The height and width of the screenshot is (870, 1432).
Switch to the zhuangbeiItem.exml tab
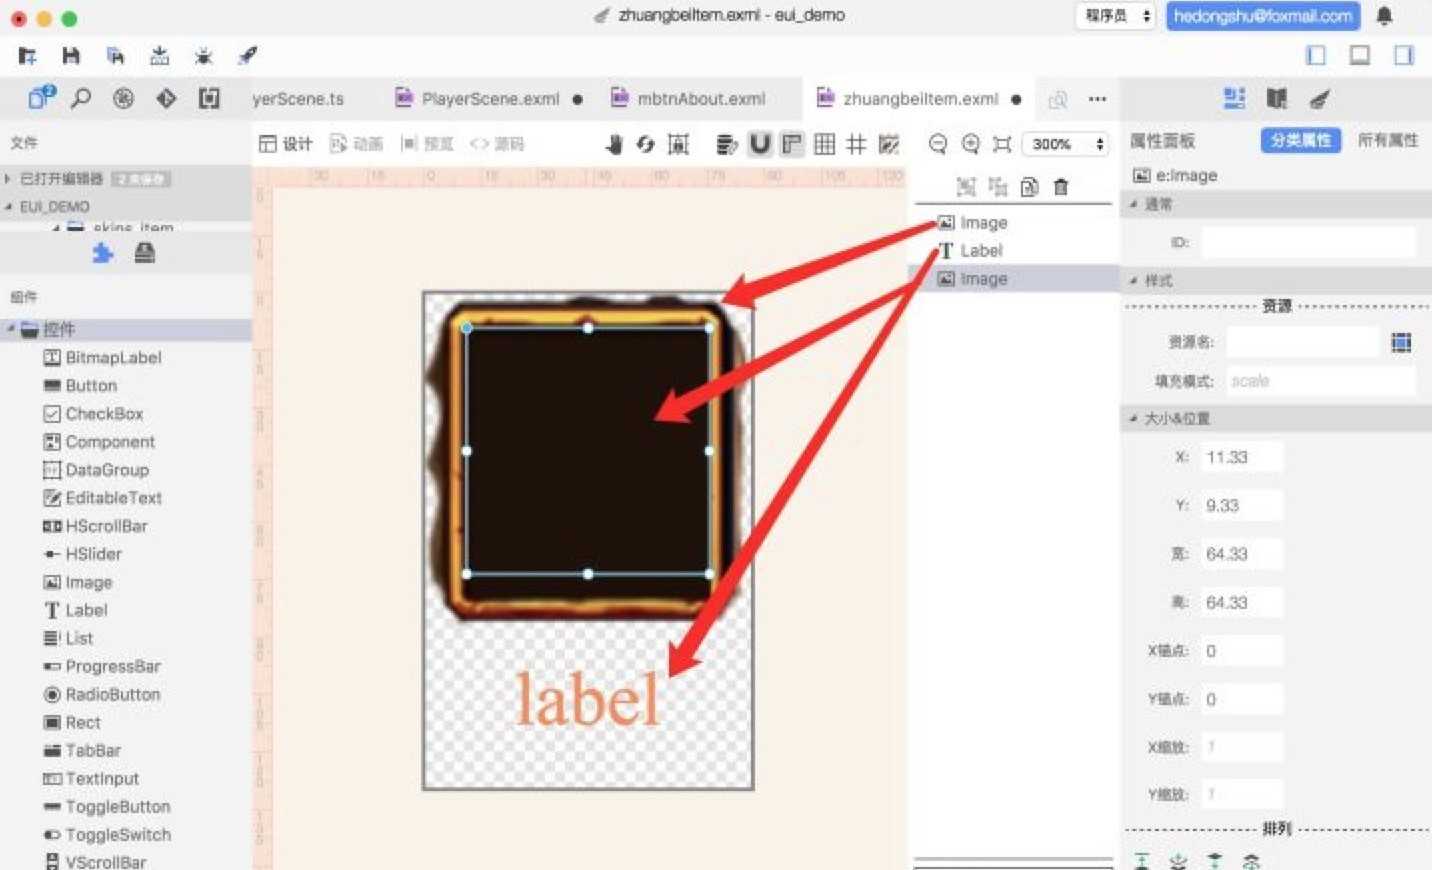click(920, 99)
